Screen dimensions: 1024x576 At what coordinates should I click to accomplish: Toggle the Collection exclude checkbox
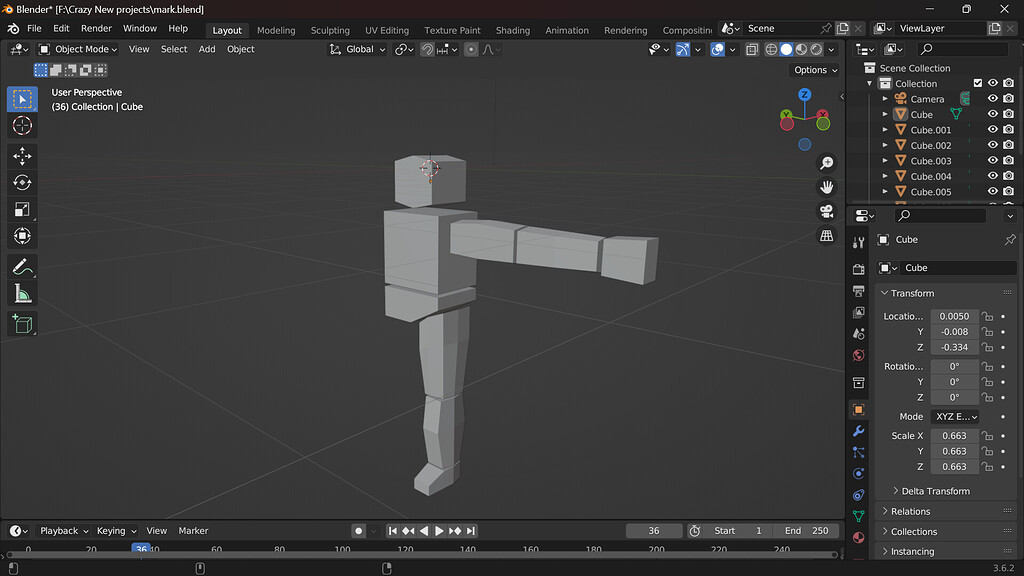(x=978, y=83)
